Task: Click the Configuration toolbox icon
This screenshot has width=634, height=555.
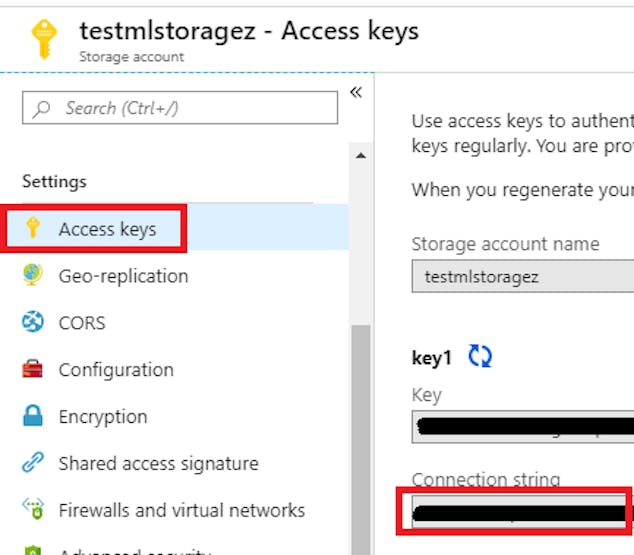Action: point(32,369)
